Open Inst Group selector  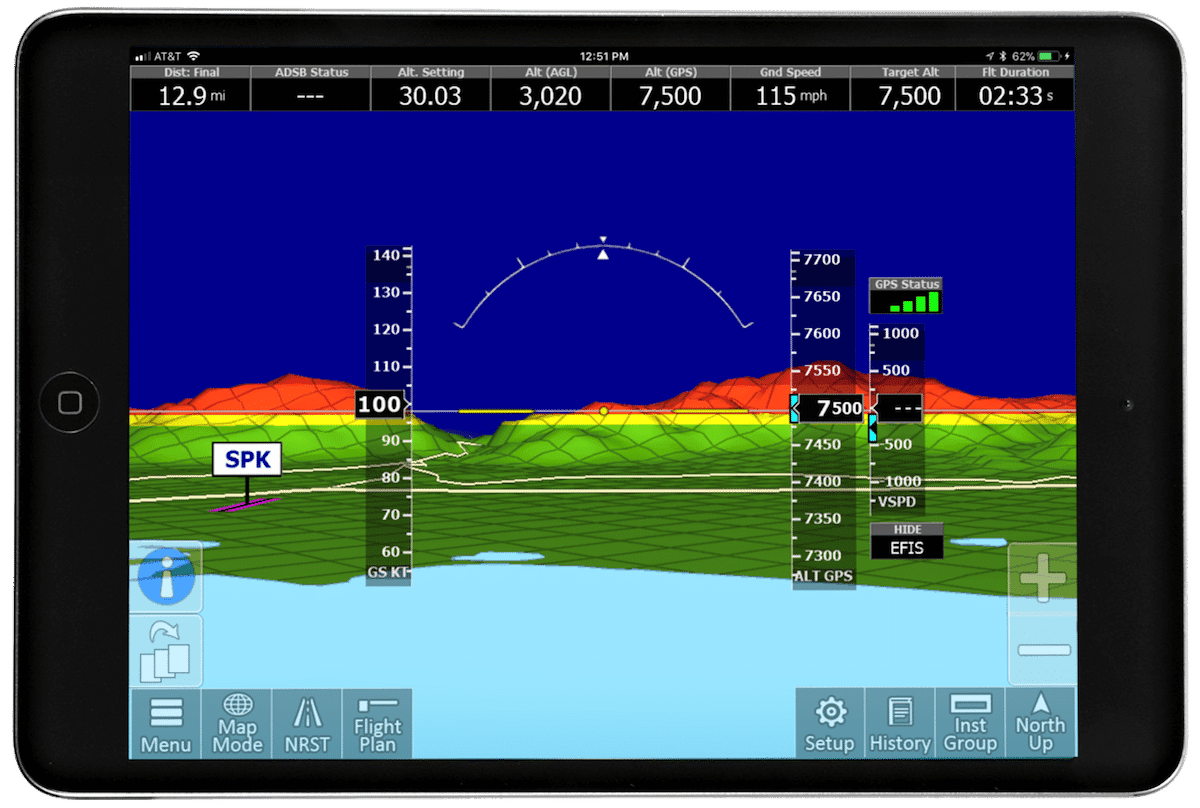[x=970, y=724]
